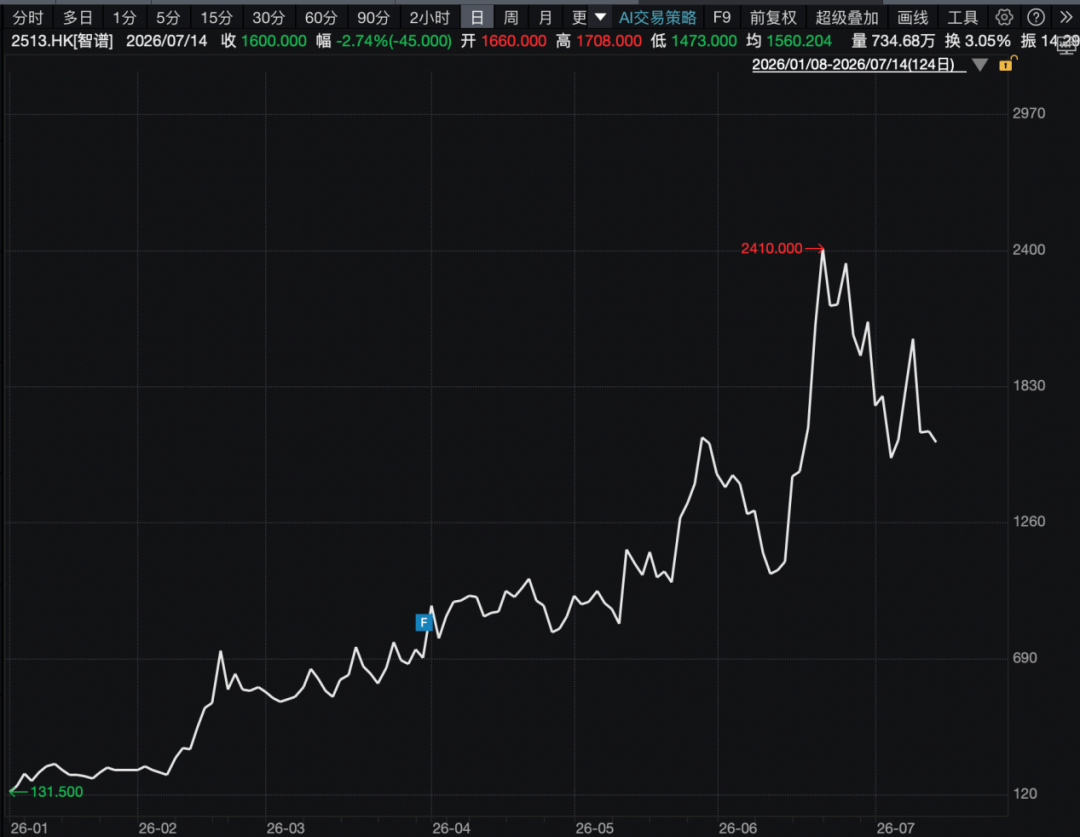
Task: Expand the date range dropdown triangle
Action: pos(980,65)
